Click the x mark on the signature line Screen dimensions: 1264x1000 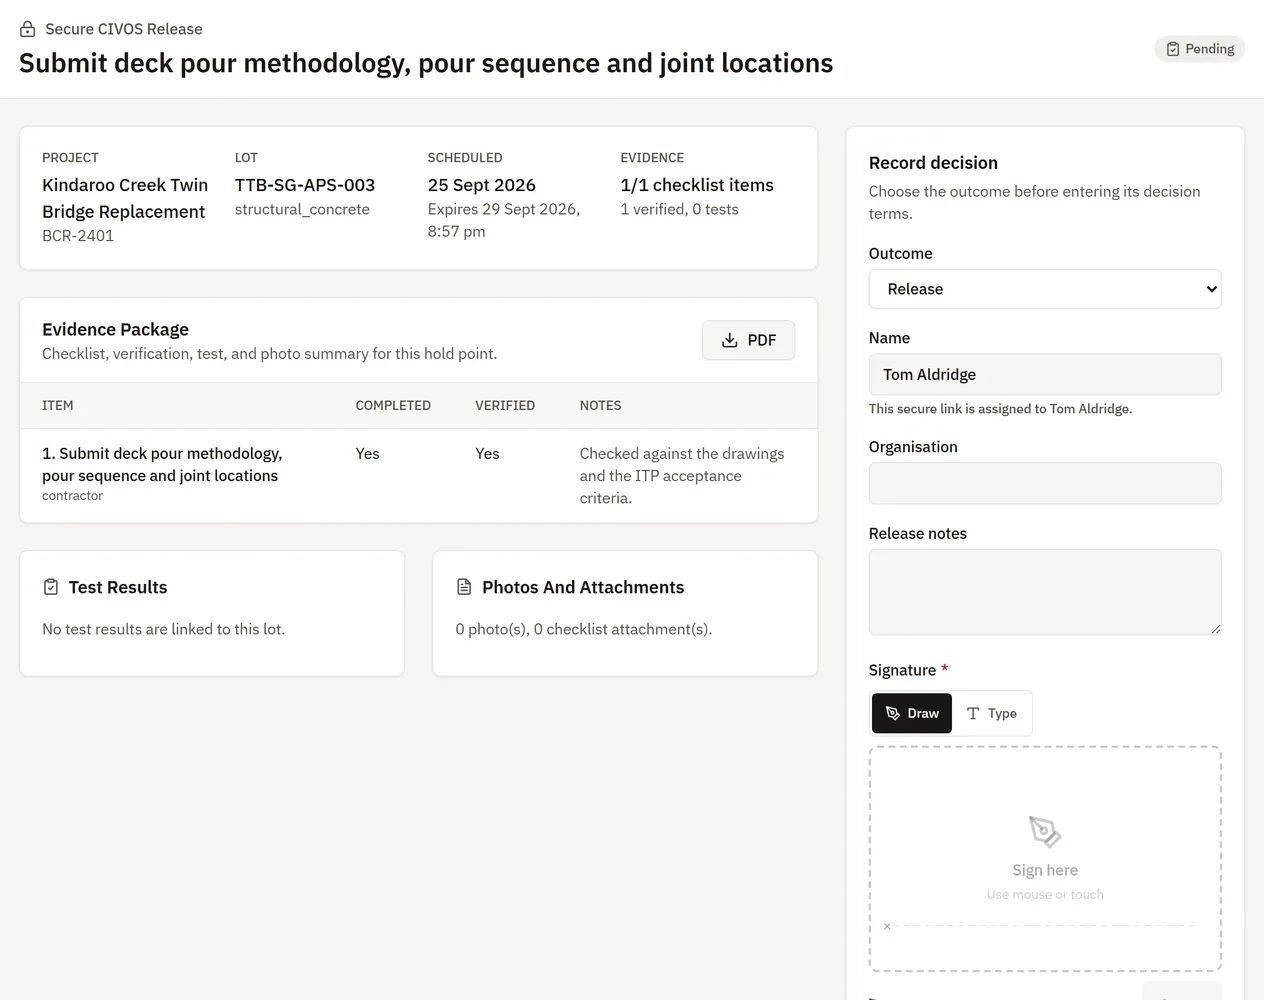[x=887, y=927]
